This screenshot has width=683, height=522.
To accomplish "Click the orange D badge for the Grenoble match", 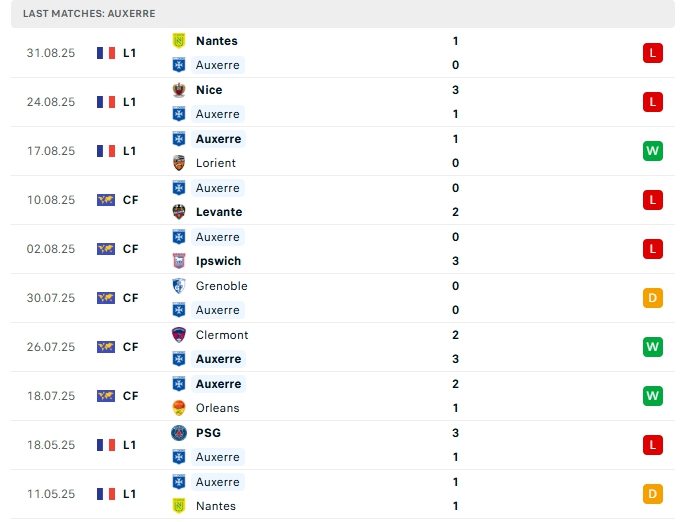I will (x=653, y=298).
